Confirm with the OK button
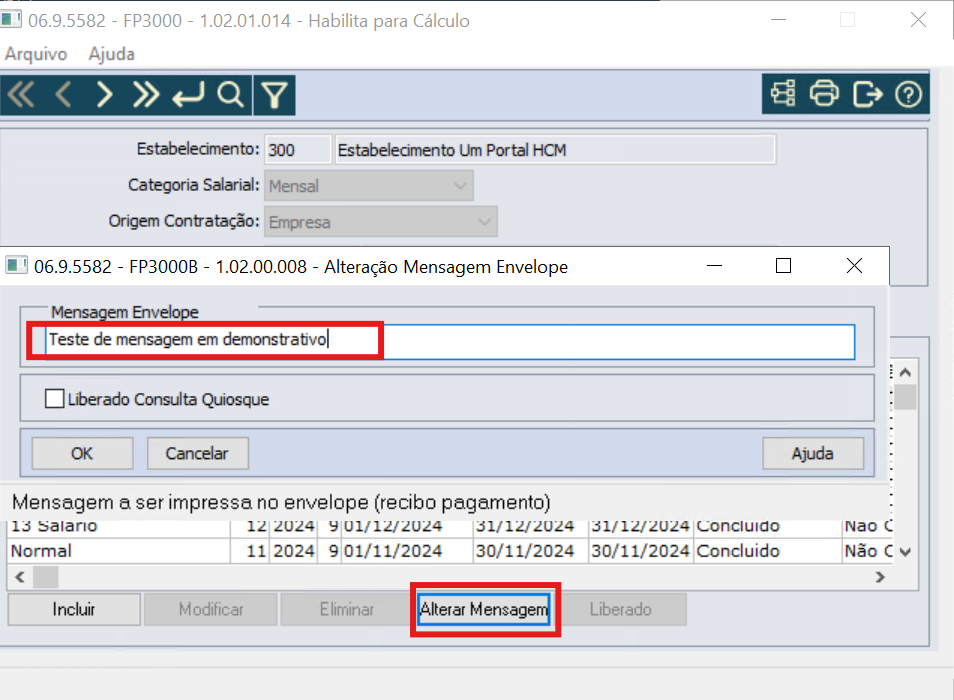Viewport: 954px width, 700px height. tap(82, 453)
